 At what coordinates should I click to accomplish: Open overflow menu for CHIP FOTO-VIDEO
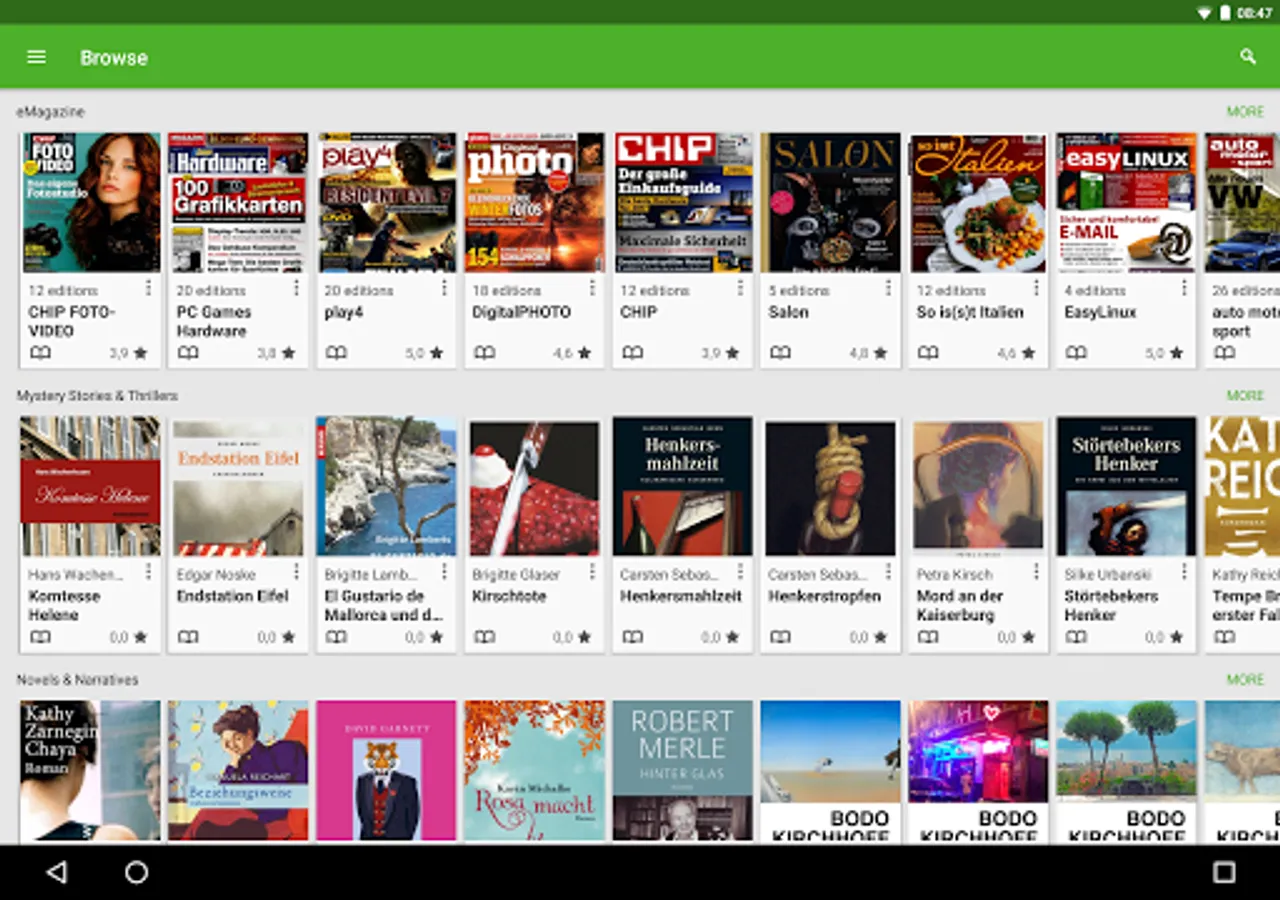[x=148, y=288]
